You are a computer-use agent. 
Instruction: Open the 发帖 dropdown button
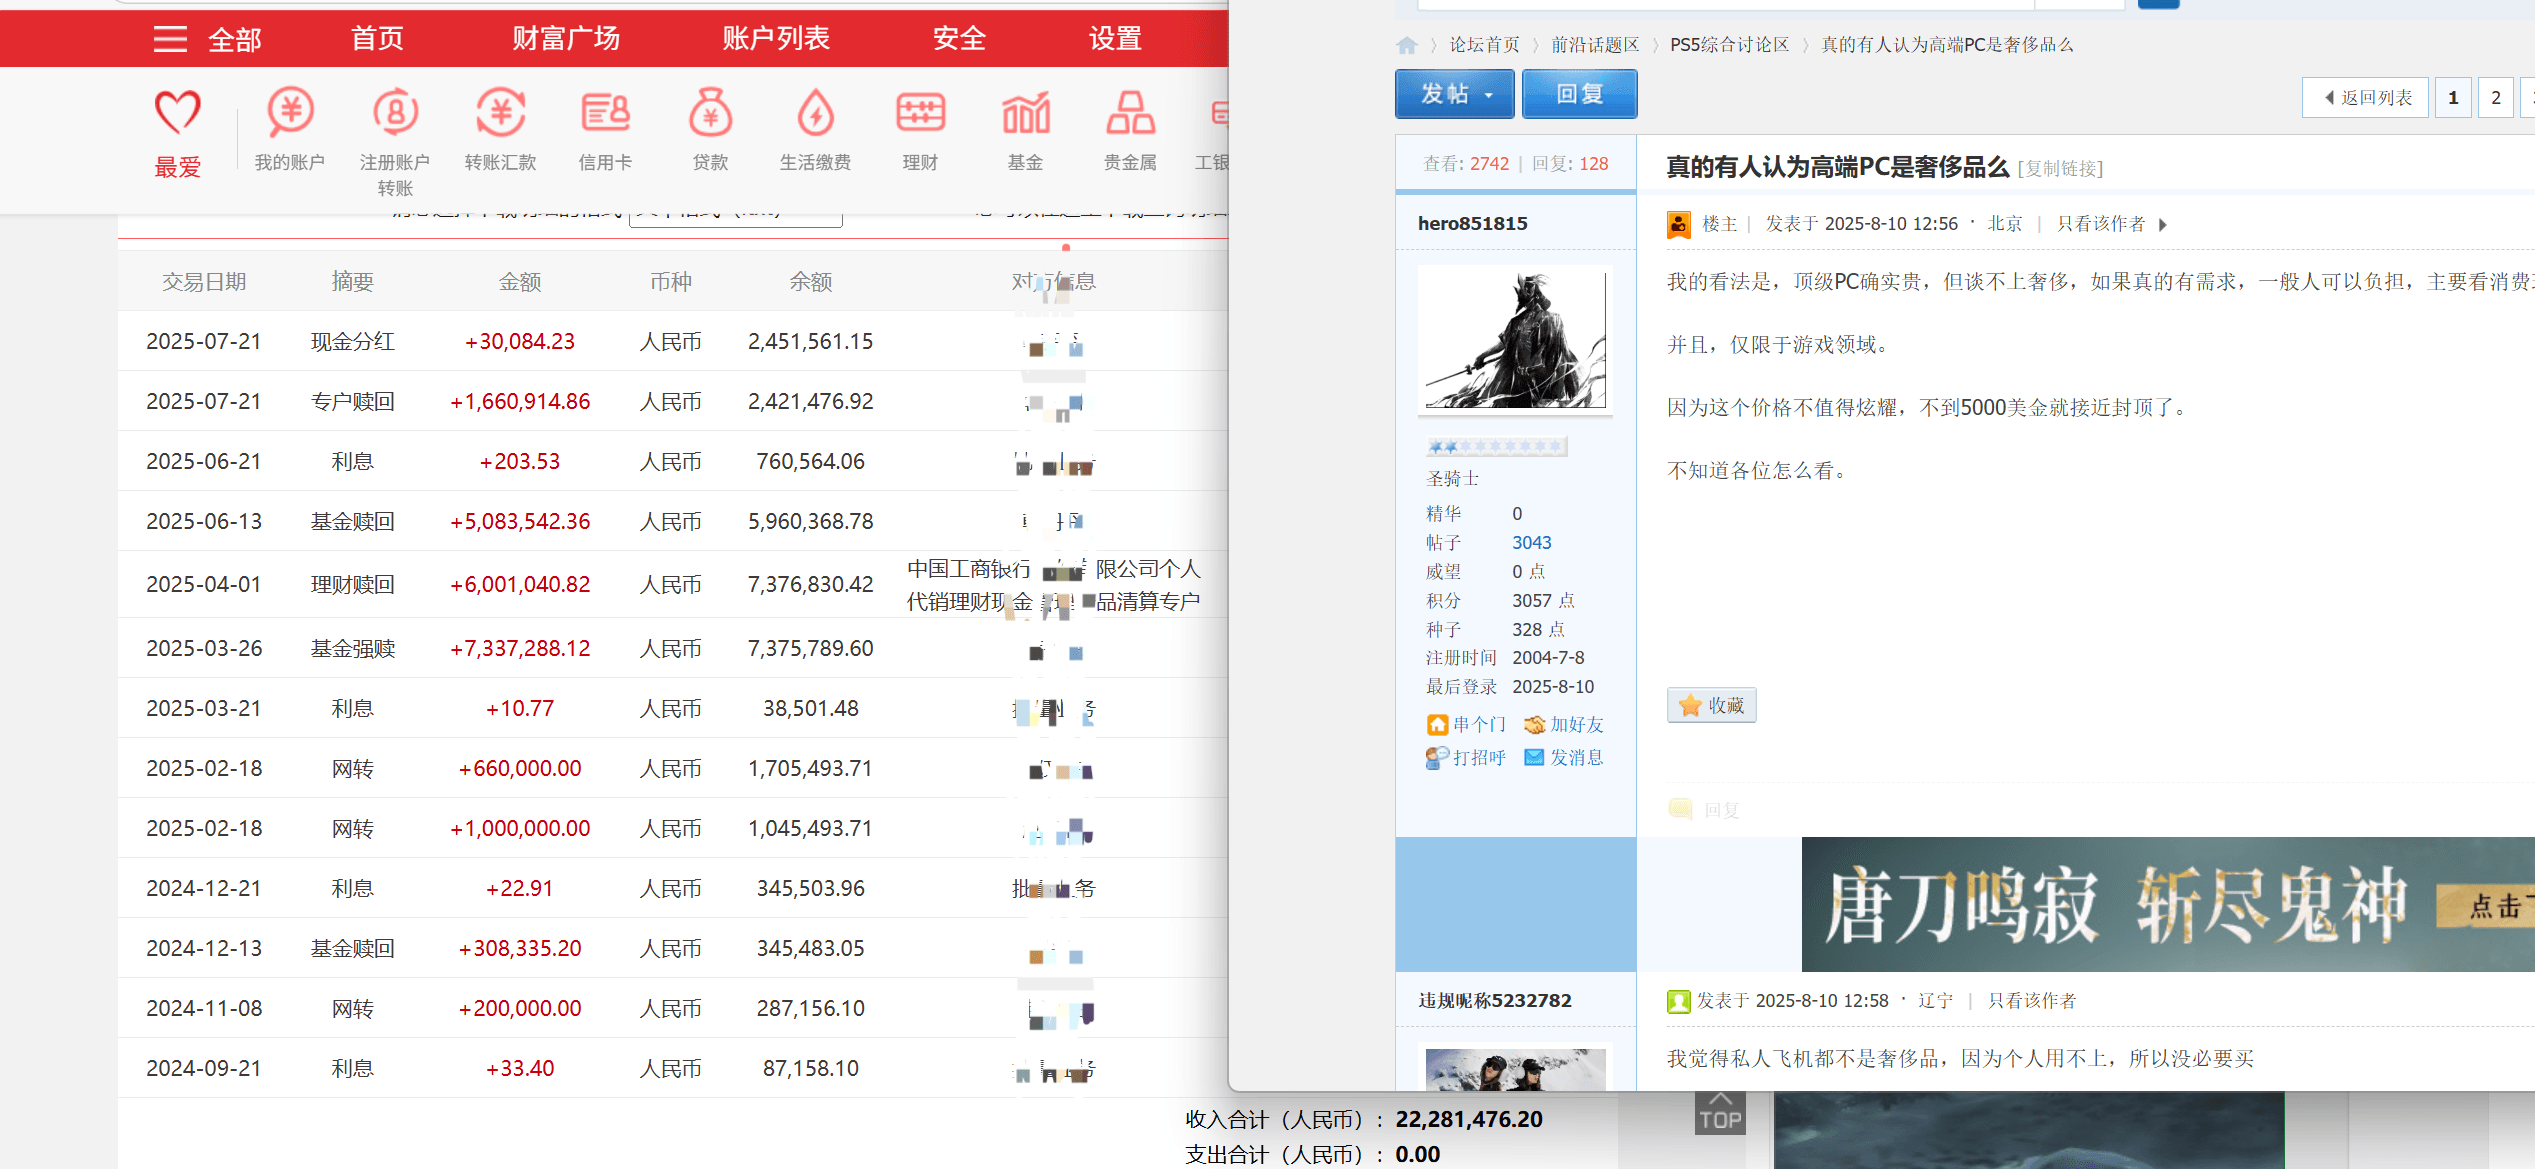point(1454,94)
